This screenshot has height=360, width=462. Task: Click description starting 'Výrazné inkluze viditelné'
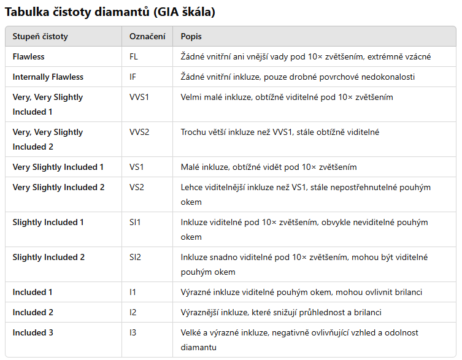click(x=301, y=292)
